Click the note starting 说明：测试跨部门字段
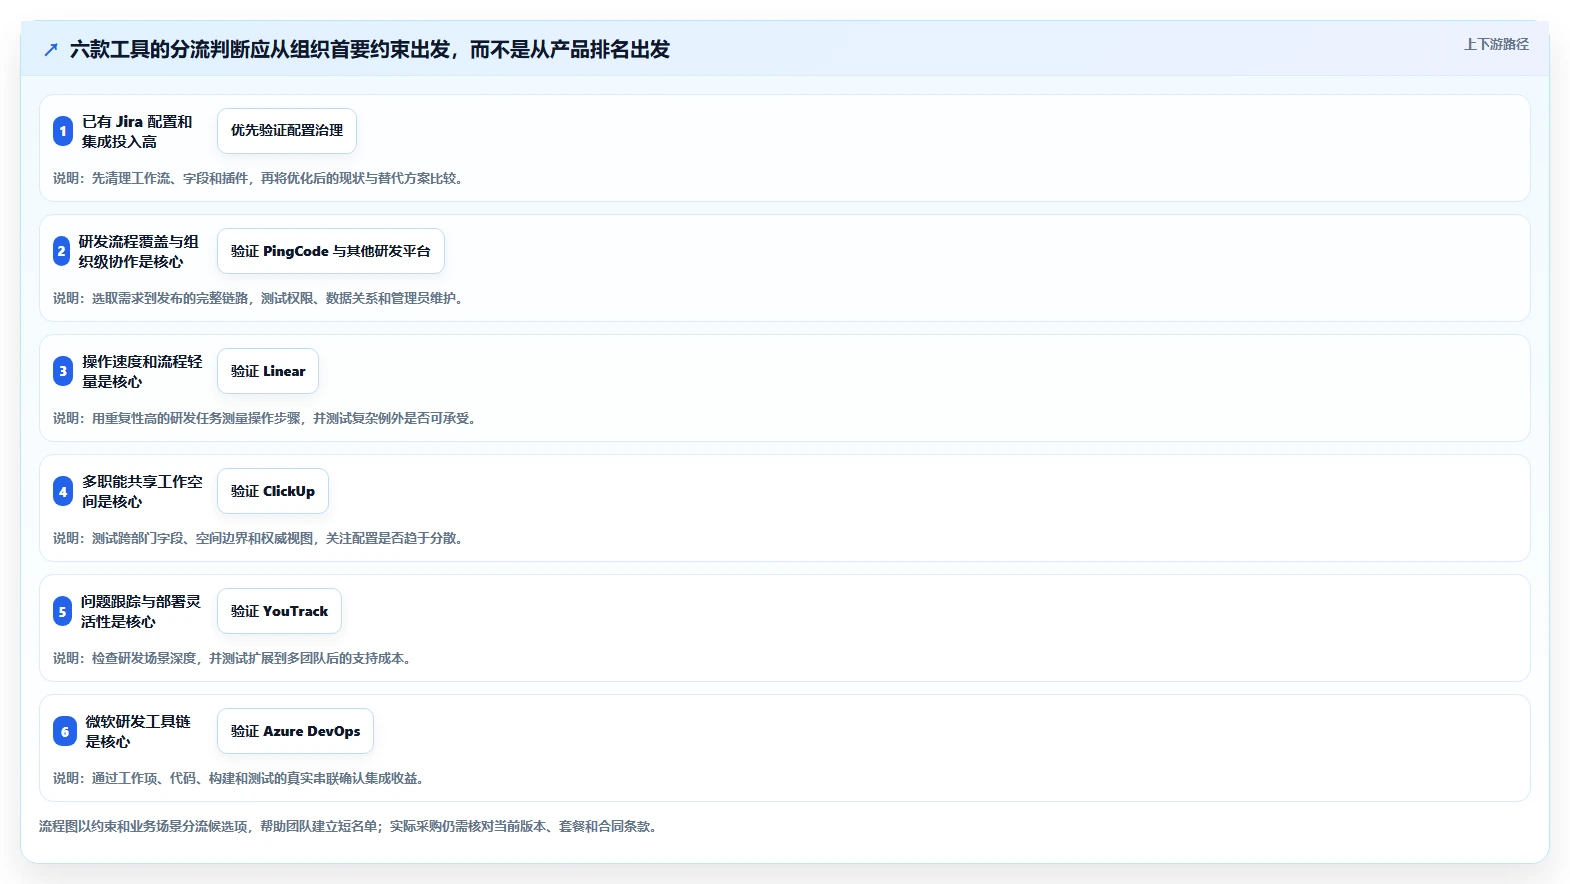The image size is (1570, 884). [x=258, y=538]
